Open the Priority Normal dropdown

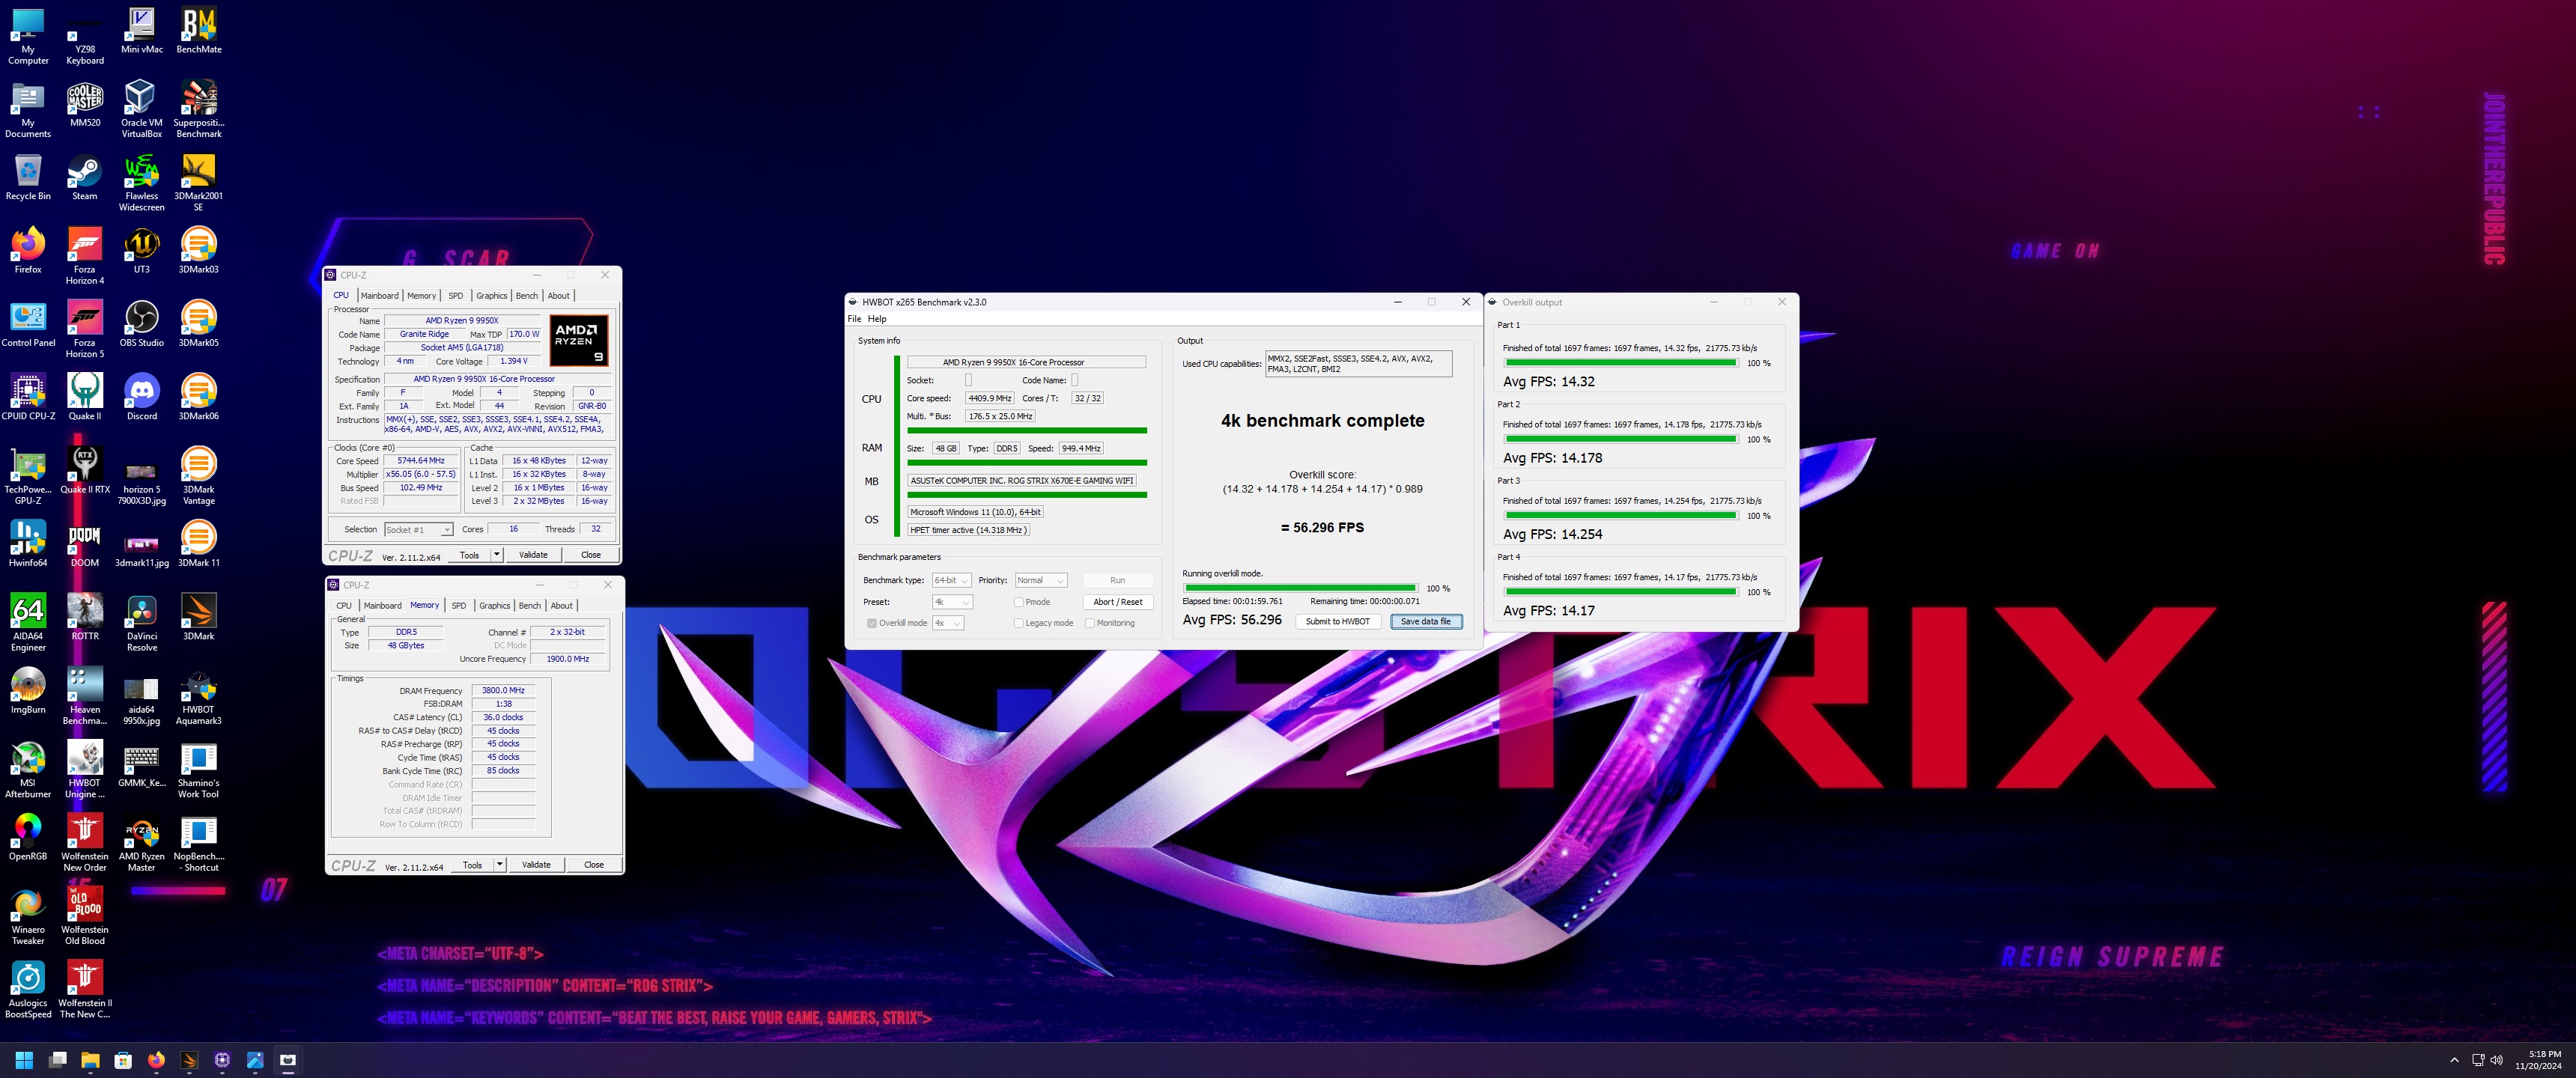tap(1041, 580)
